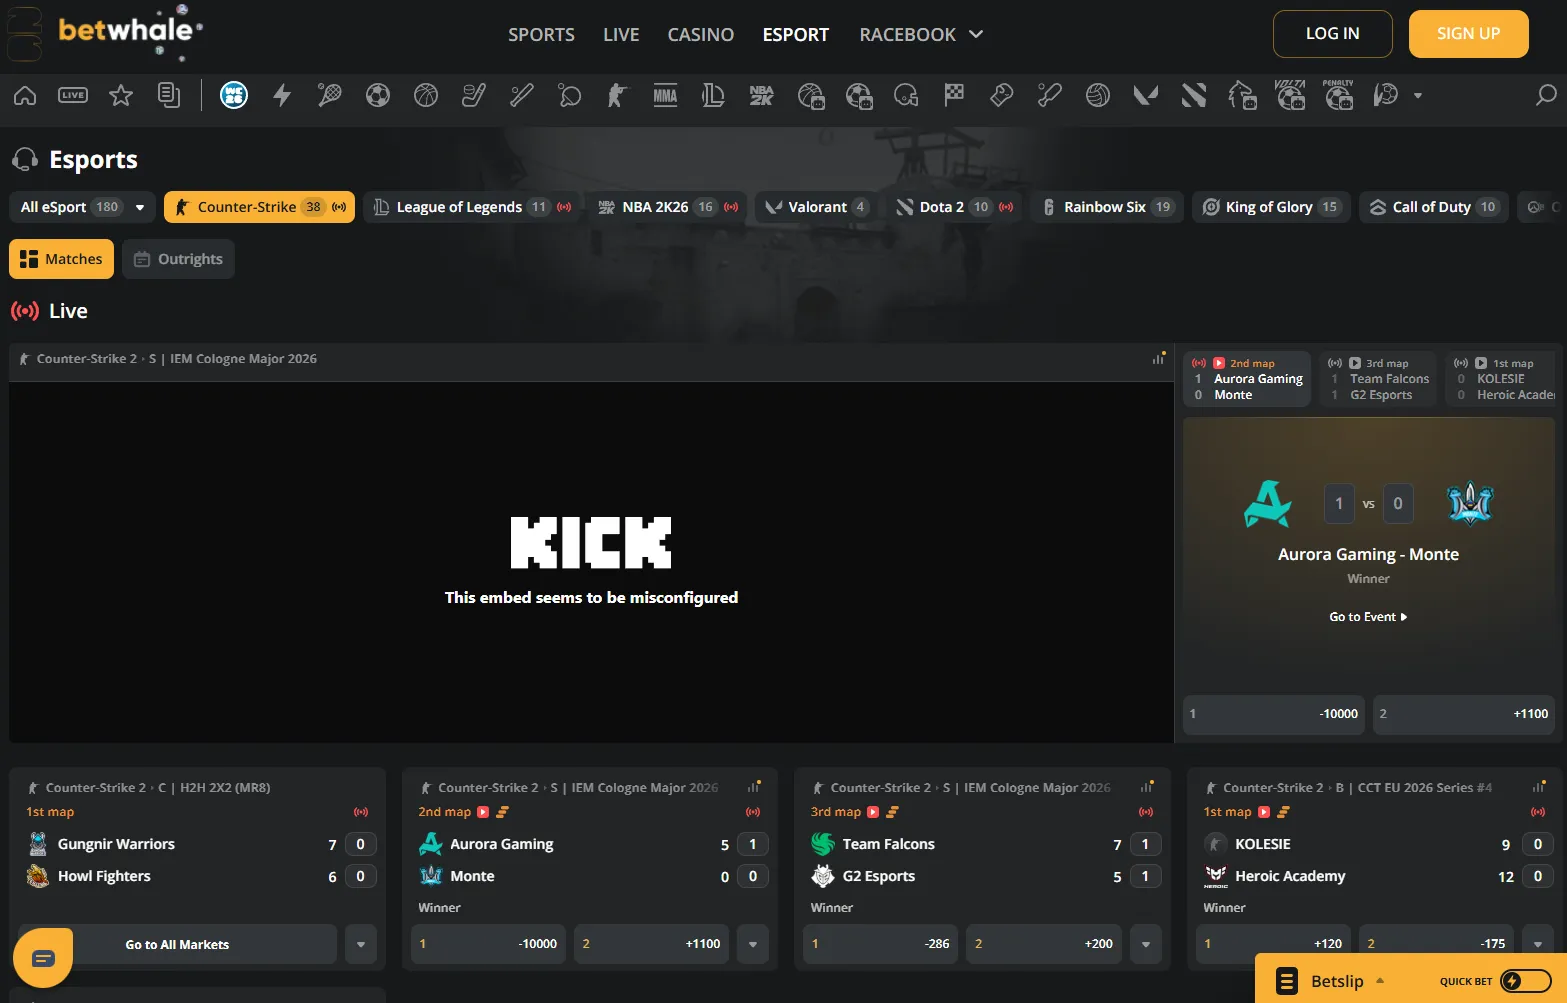Open the bet history documents icon

coord(169,95)
